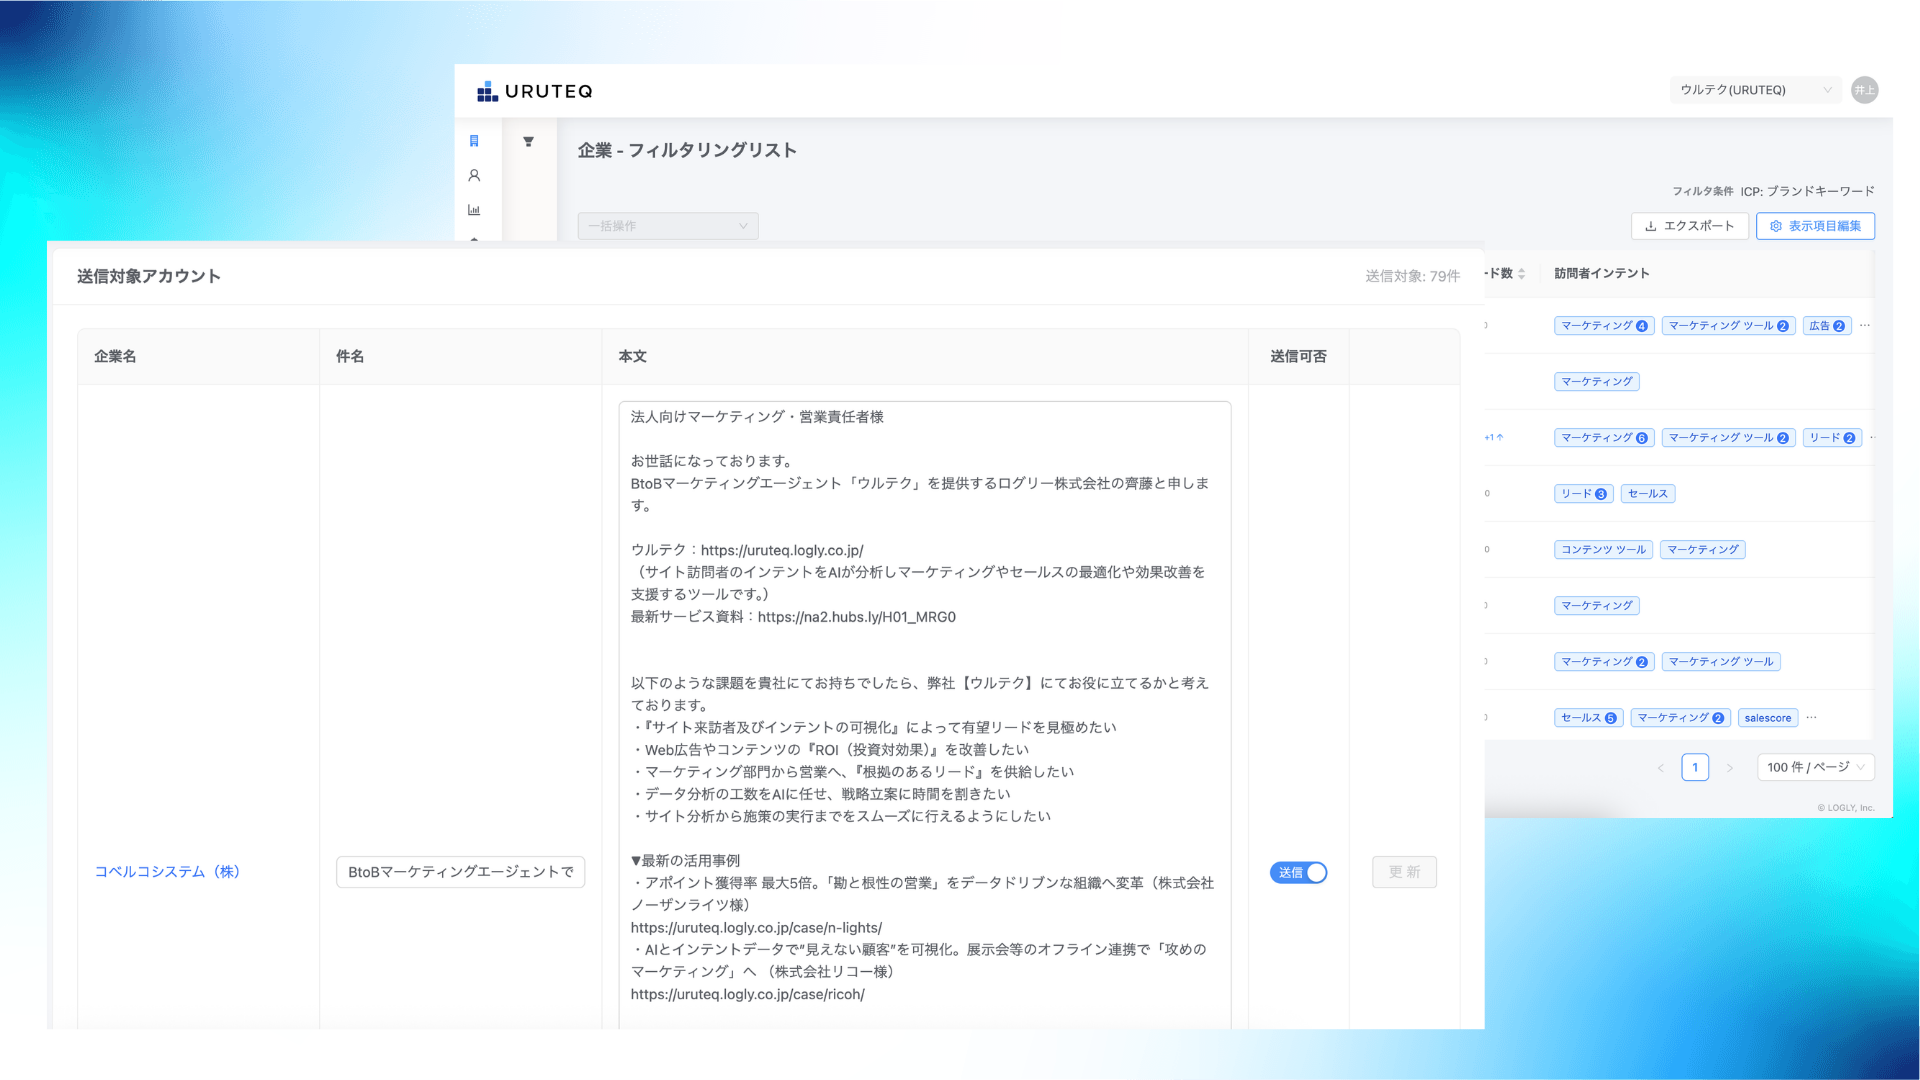
Task: Open the person icon in the left sidebar
Action: (x=475, y=175)
